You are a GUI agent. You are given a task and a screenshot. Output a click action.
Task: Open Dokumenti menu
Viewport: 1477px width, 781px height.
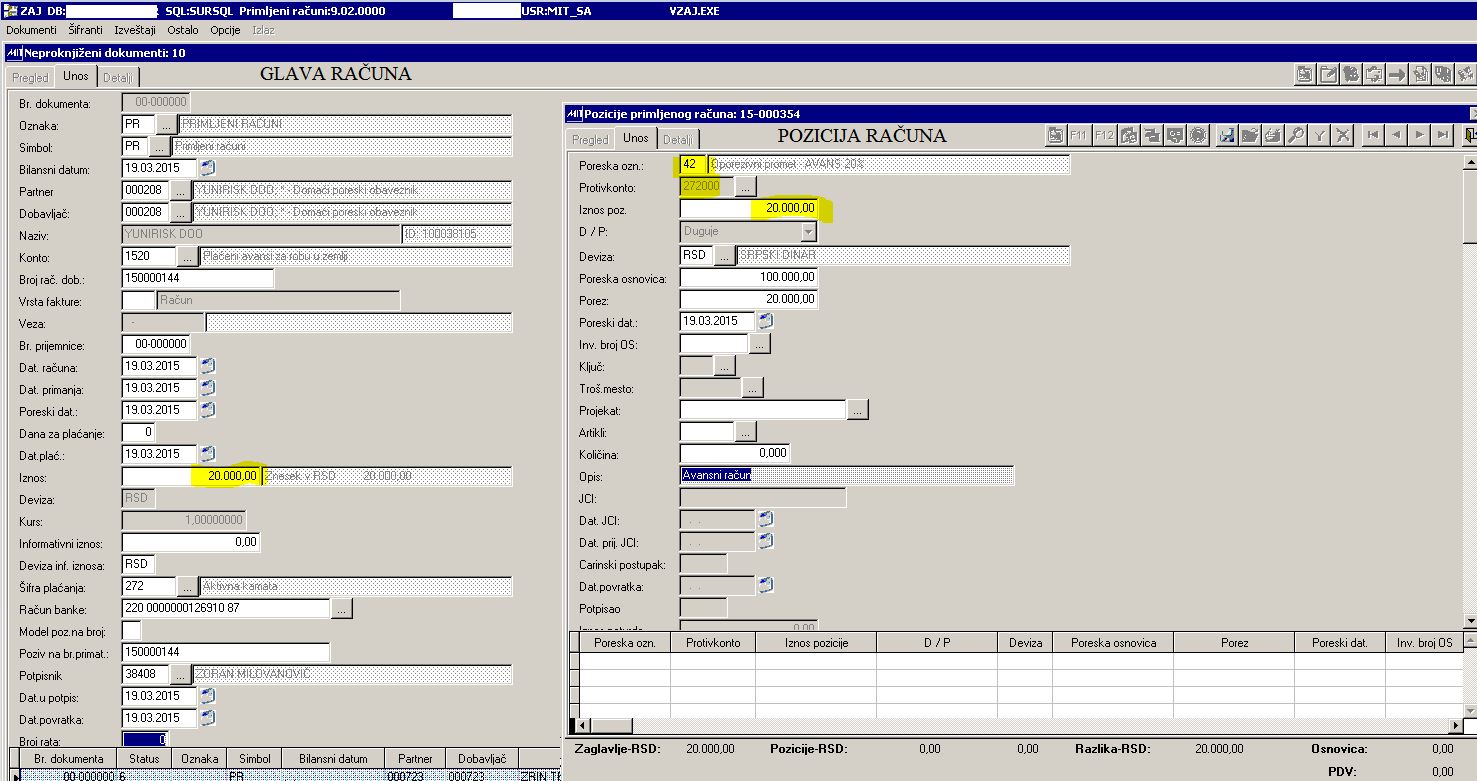tap(31, 30)
